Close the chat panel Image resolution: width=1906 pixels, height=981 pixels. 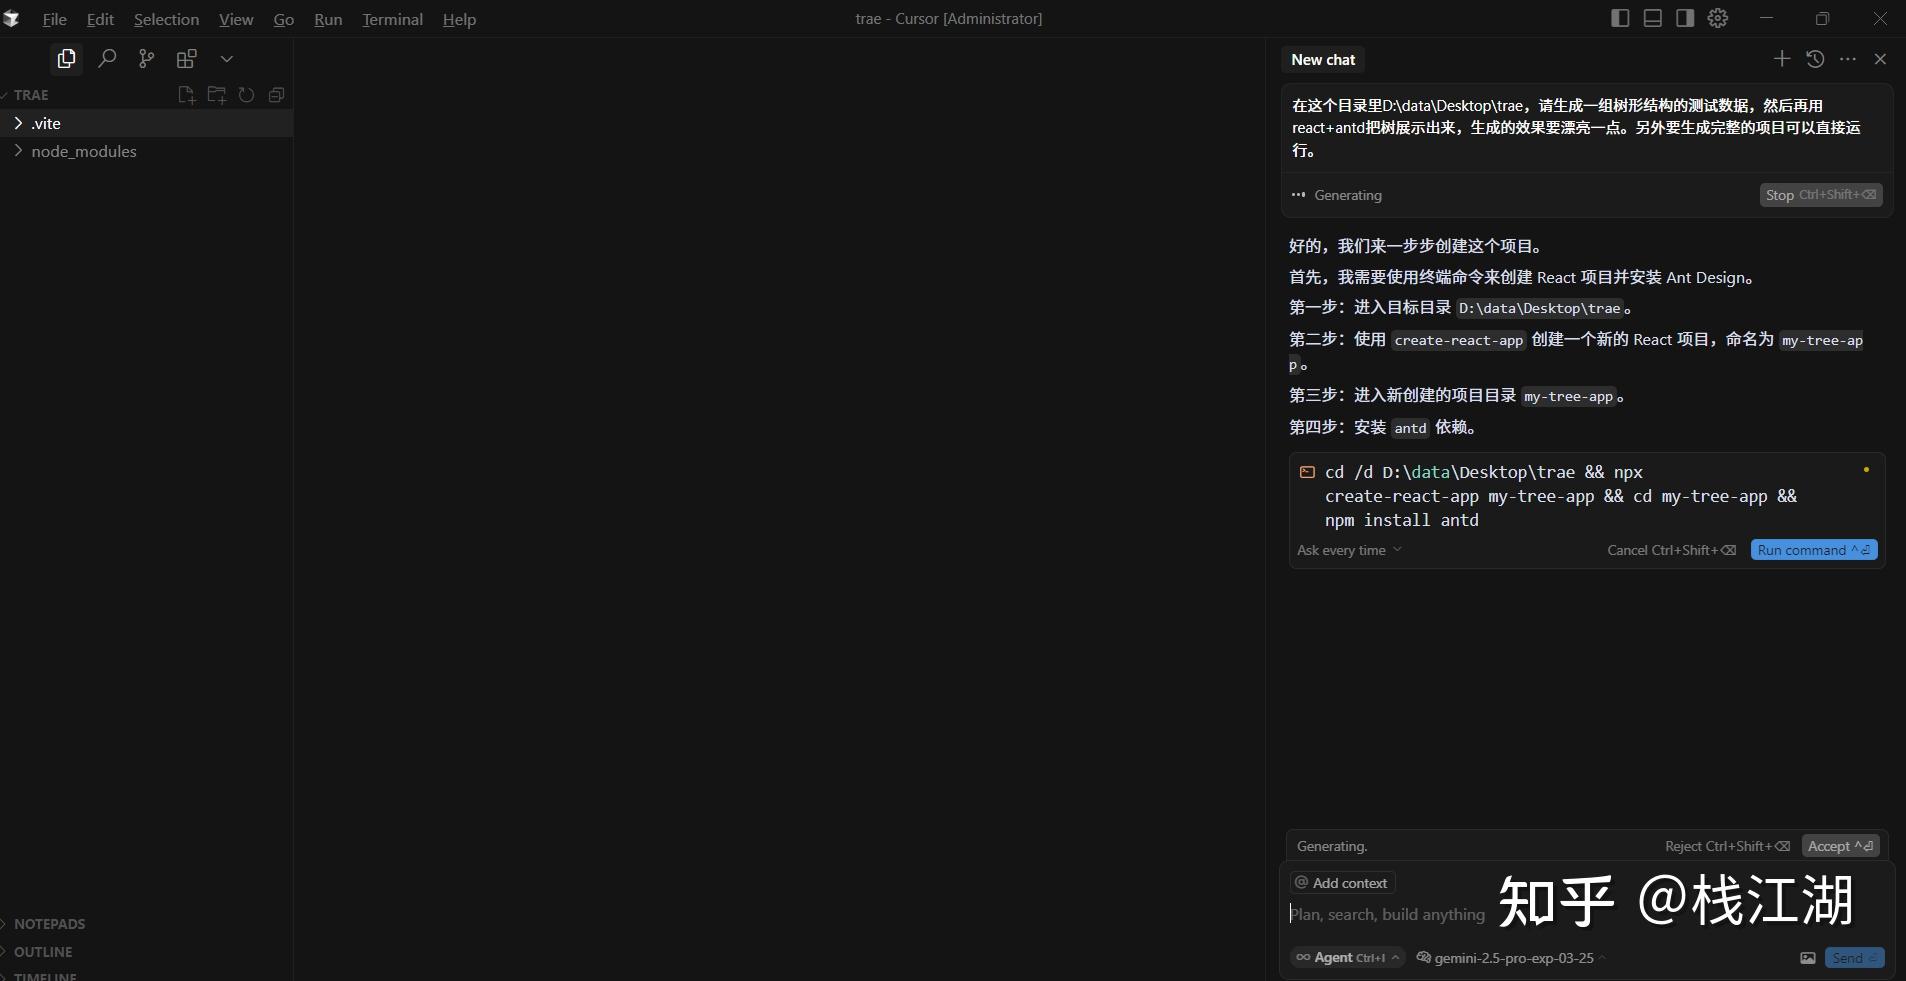point(1880,59)
